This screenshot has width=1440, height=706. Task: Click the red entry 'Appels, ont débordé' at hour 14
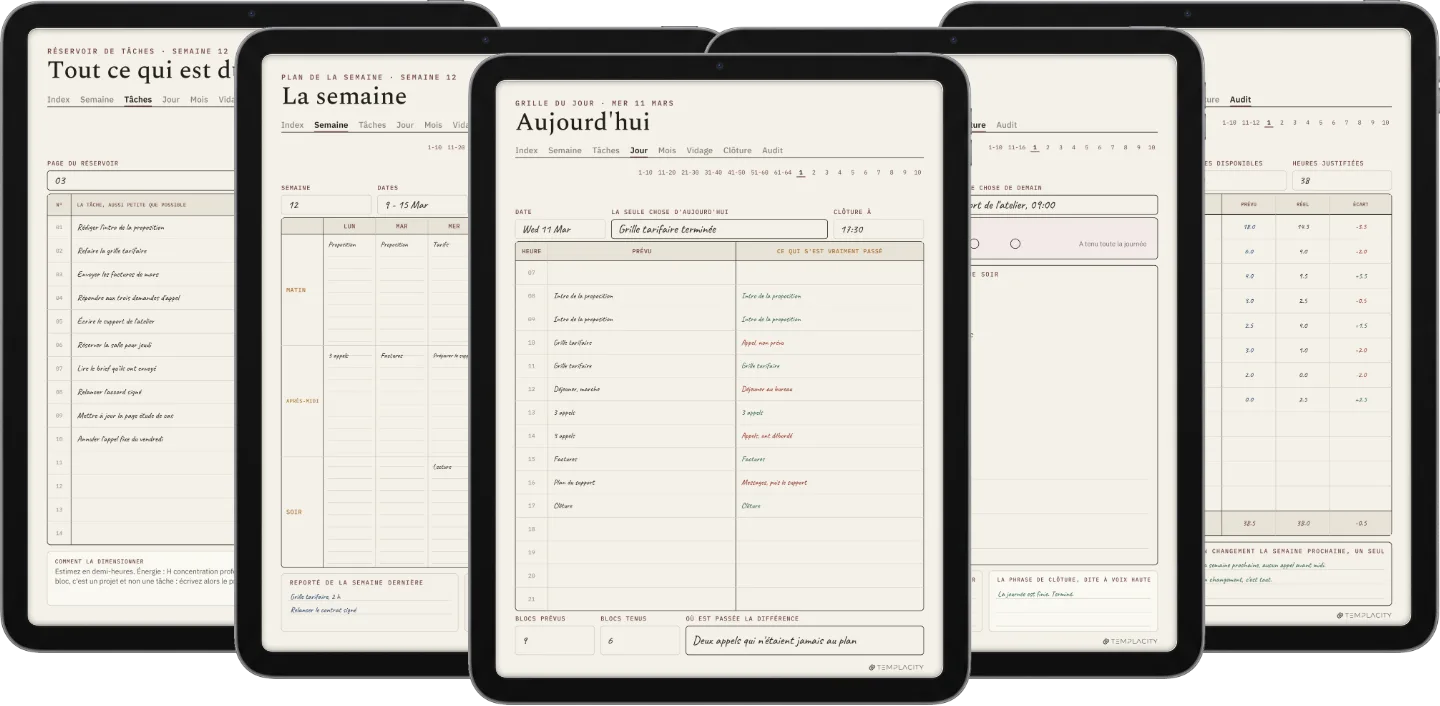767,436
